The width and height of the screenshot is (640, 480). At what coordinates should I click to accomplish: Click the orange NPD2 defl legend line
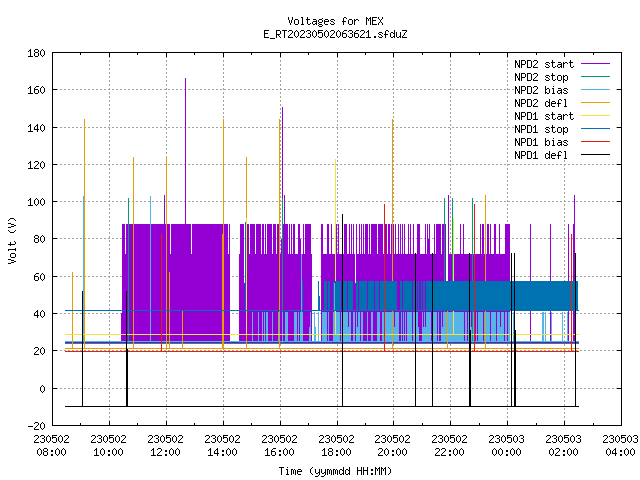point(596,102)
